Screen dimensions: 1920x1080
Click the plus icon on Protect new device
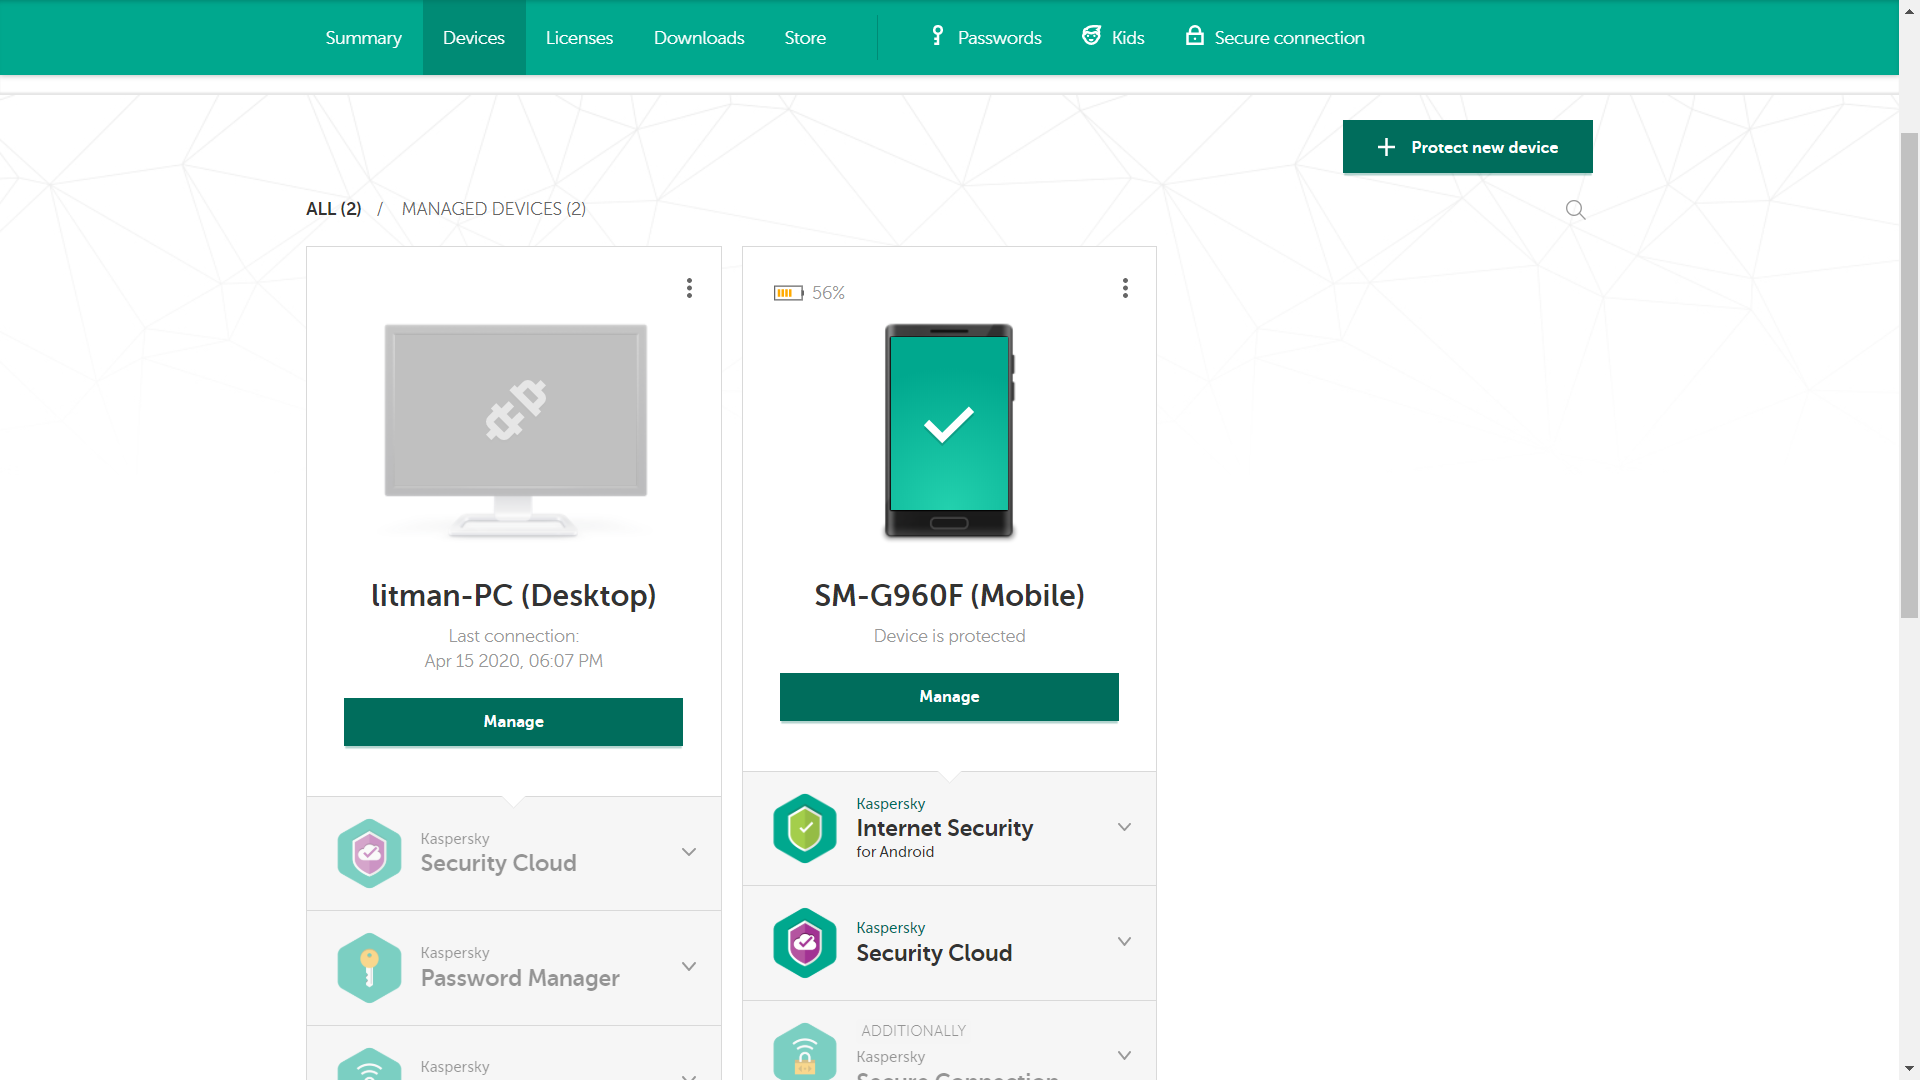(1386, 147)
